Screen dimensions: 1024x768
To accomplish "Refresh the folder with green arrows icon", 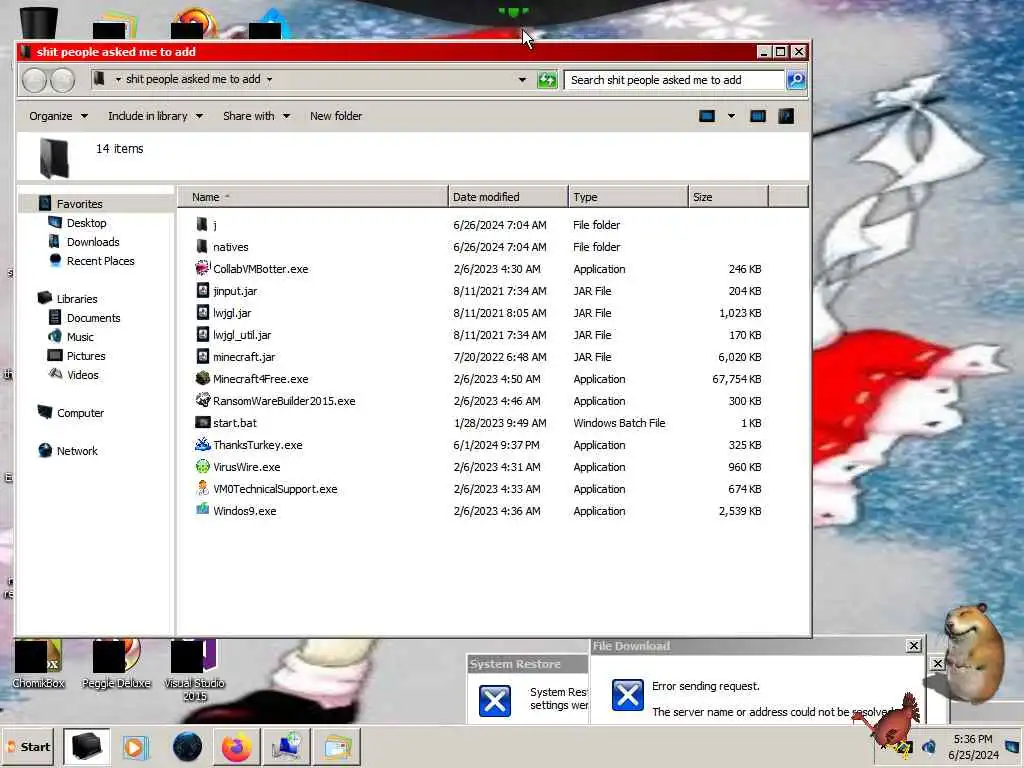I will coord(547,80).
